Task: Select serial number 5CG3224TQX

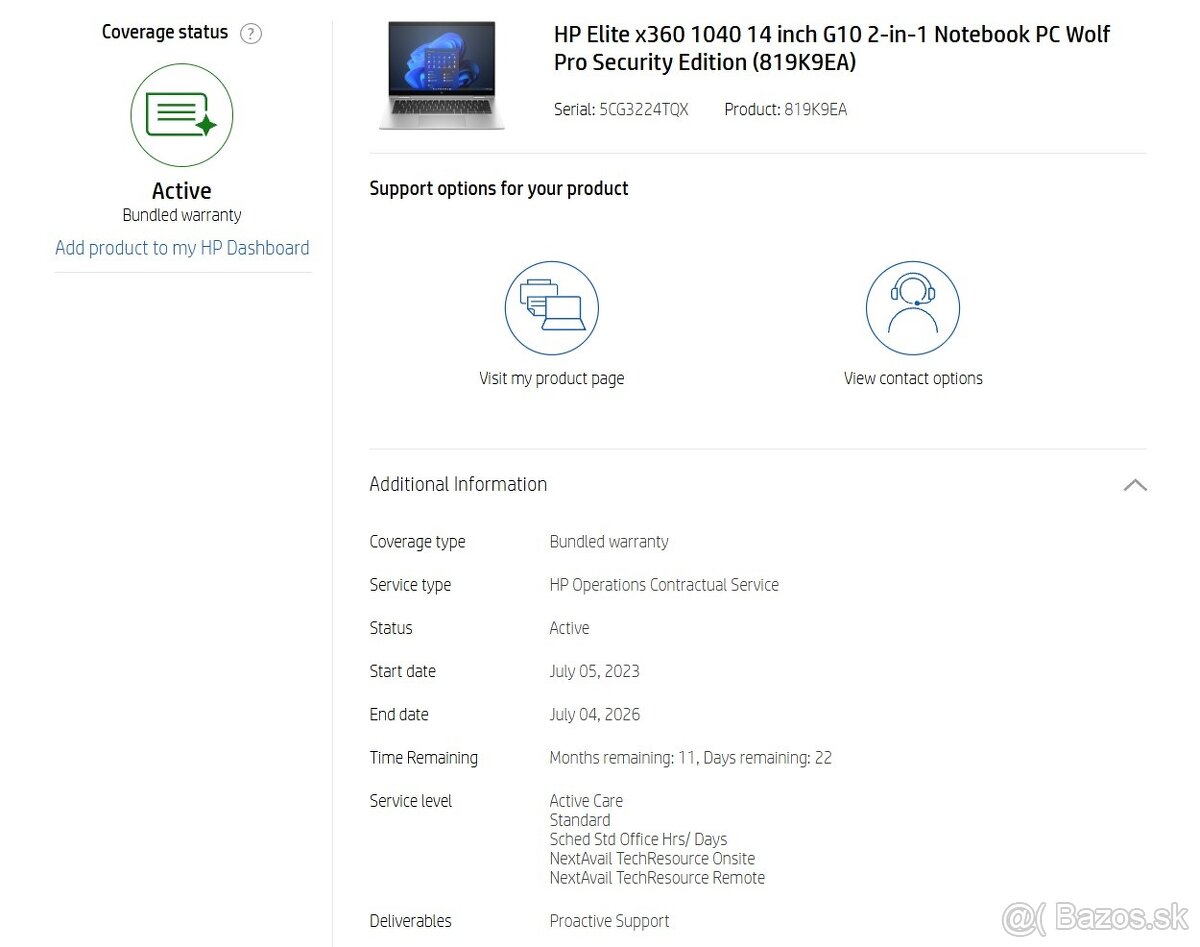Action: (644, 110)
